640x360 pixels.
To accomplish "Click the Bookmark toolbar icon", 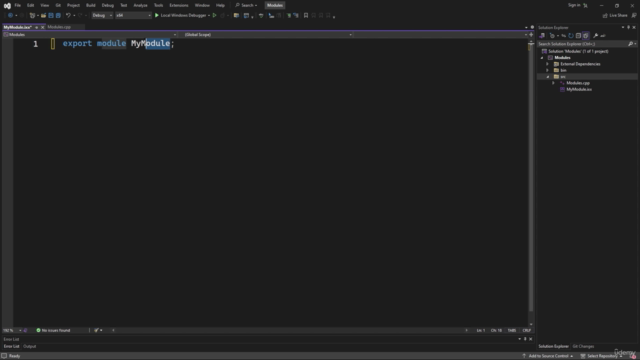I will point(306,16).
